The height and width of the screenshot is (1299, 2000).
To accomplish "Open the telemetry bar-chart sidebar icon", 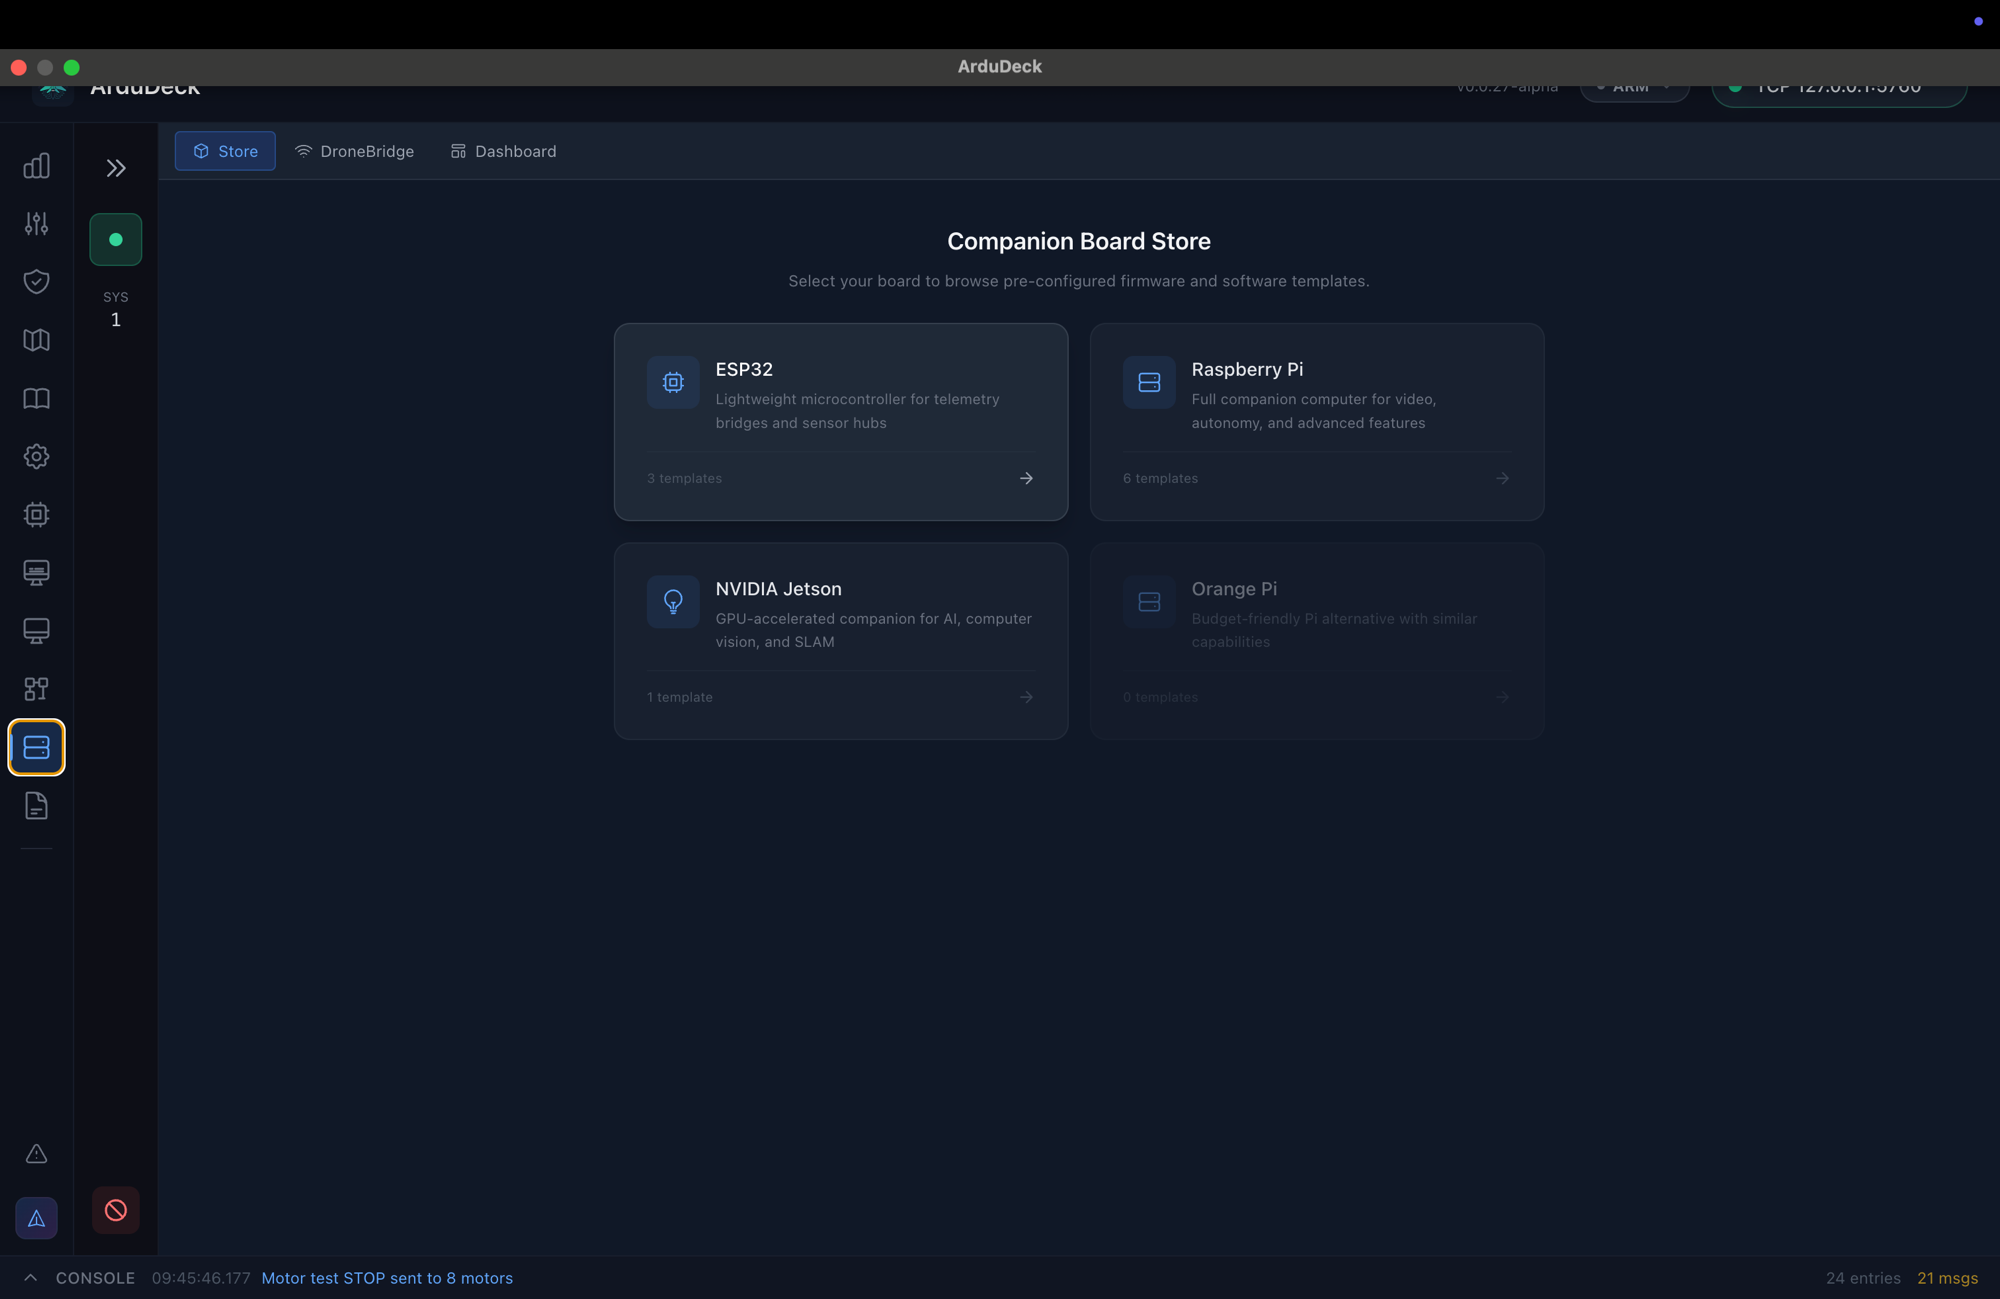I will (36, 166).
